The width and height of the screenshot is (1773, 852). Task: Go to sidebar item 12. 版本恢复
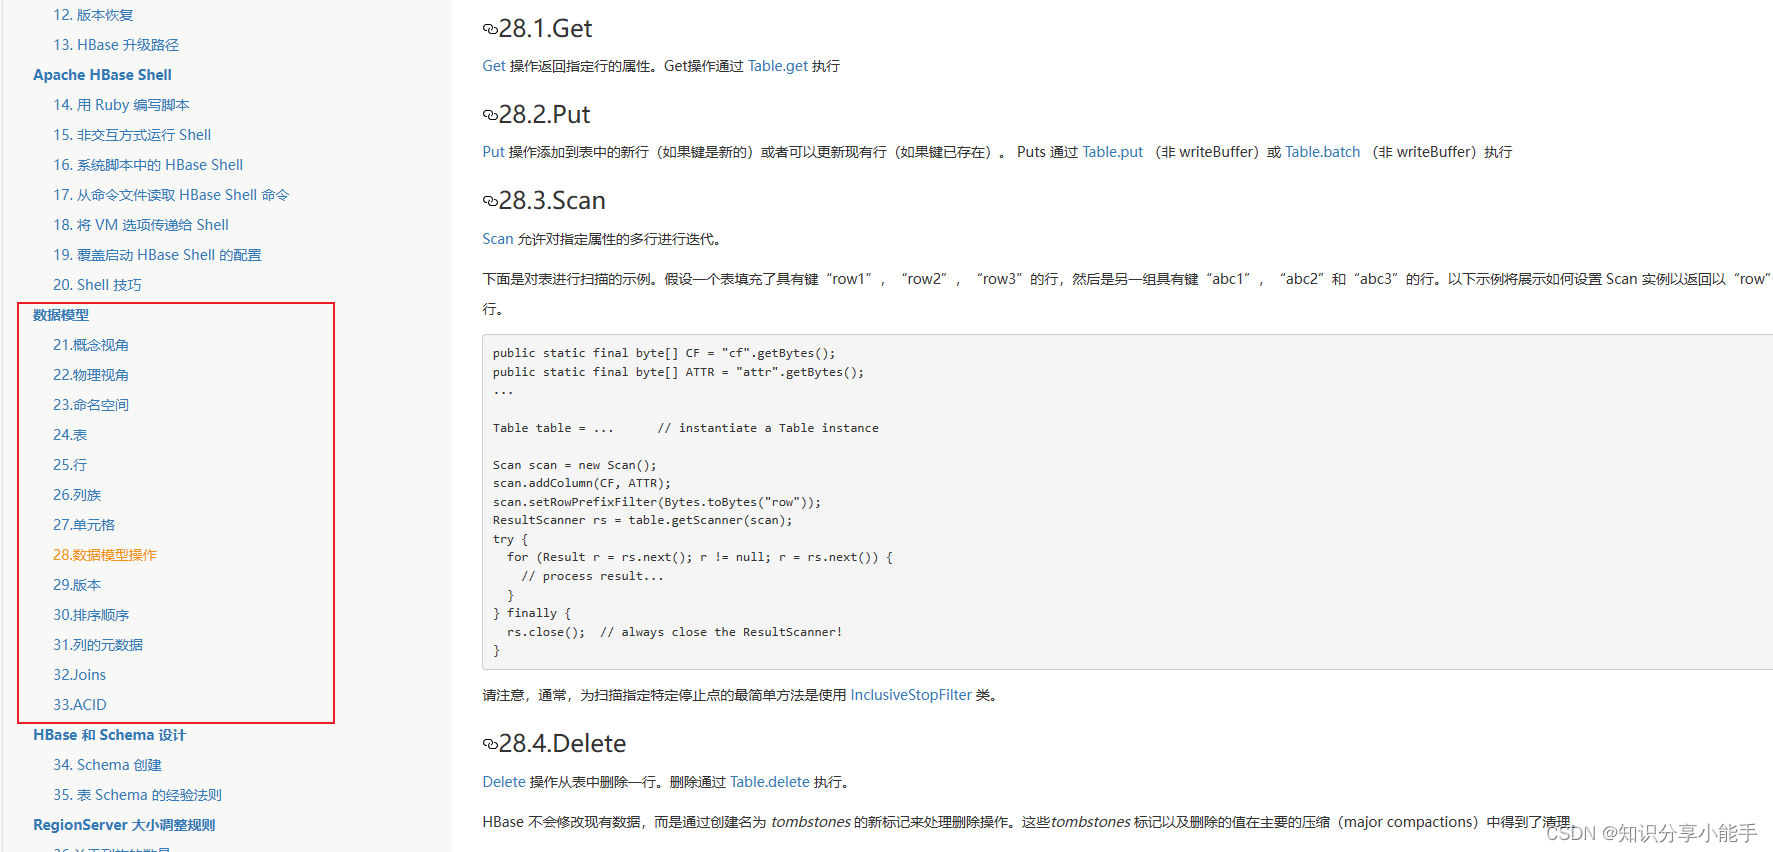click(x=93, y=15)
